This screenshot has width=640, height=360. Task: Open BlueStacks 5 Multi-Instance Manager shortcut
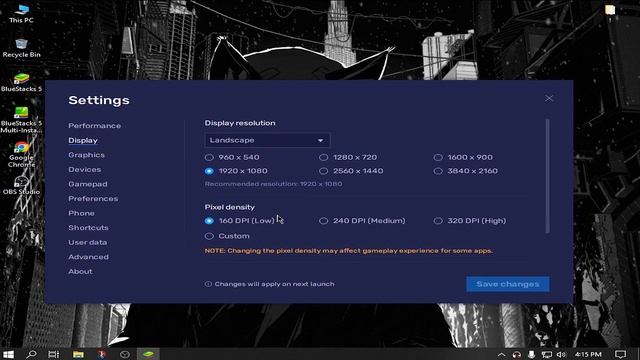pos(21,120)
